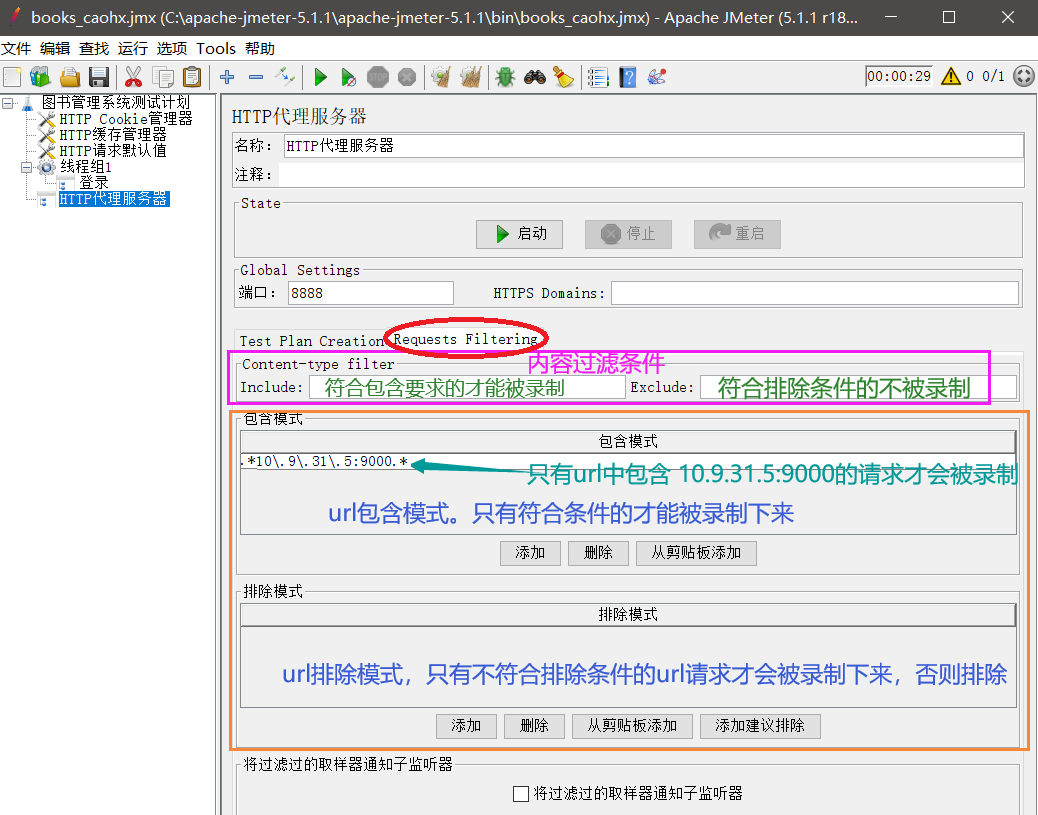Open the 选项 menu
This screenshot has width=1038, height=815.
click(170, 48)
